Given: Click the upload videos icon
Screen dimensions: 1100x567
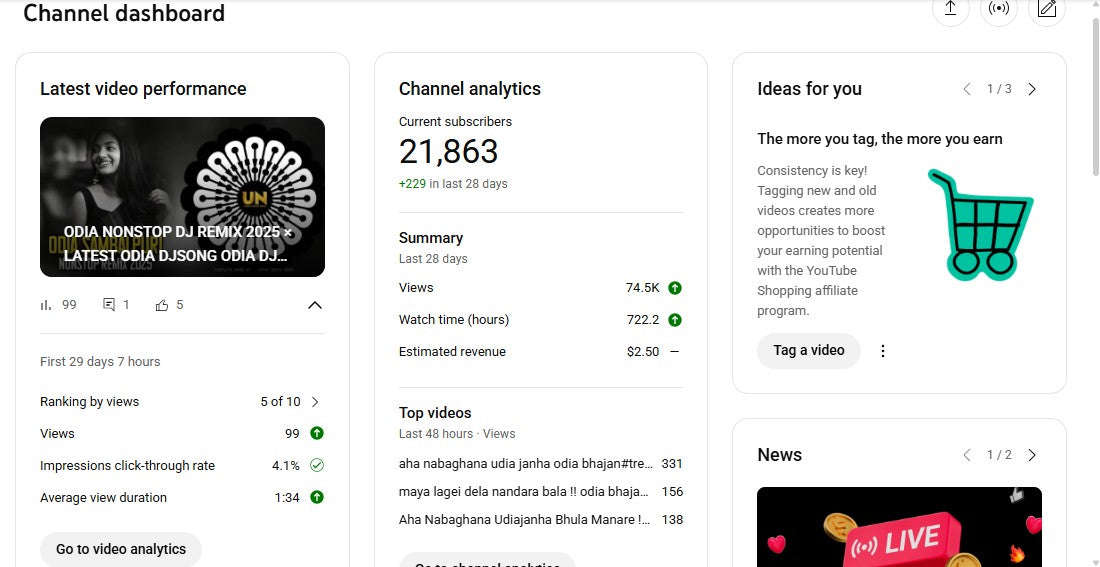Looking at the screenshot, I should [950, 9].
